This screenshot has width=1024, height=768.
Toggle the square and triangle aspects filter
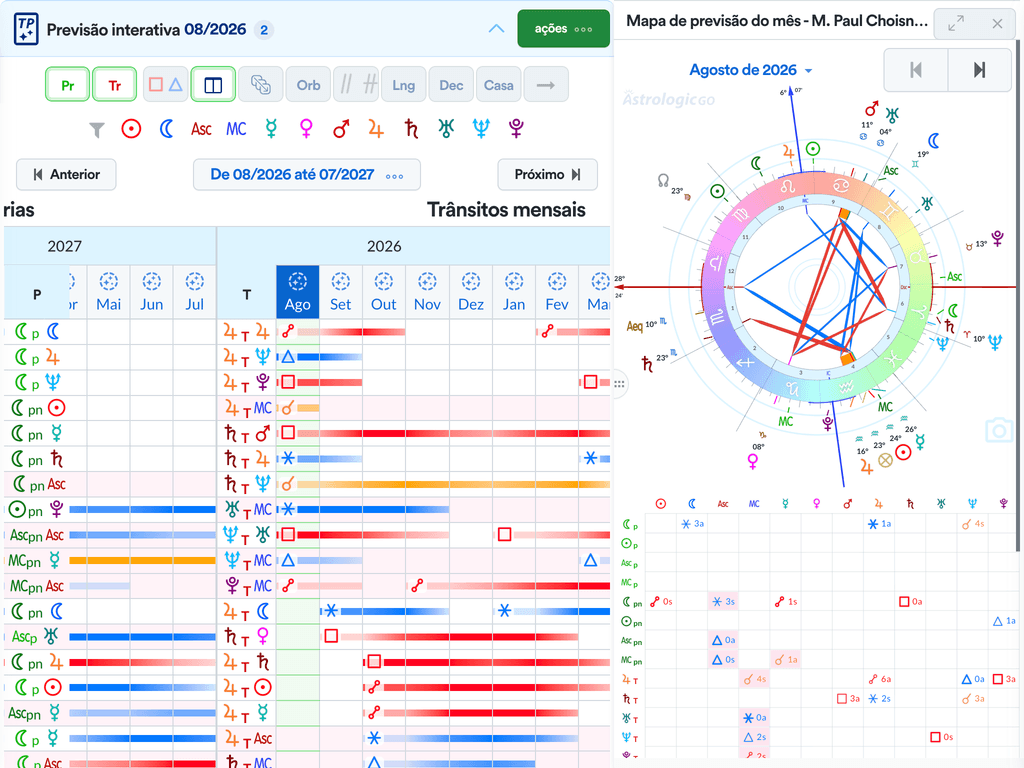tap(166, 85)
